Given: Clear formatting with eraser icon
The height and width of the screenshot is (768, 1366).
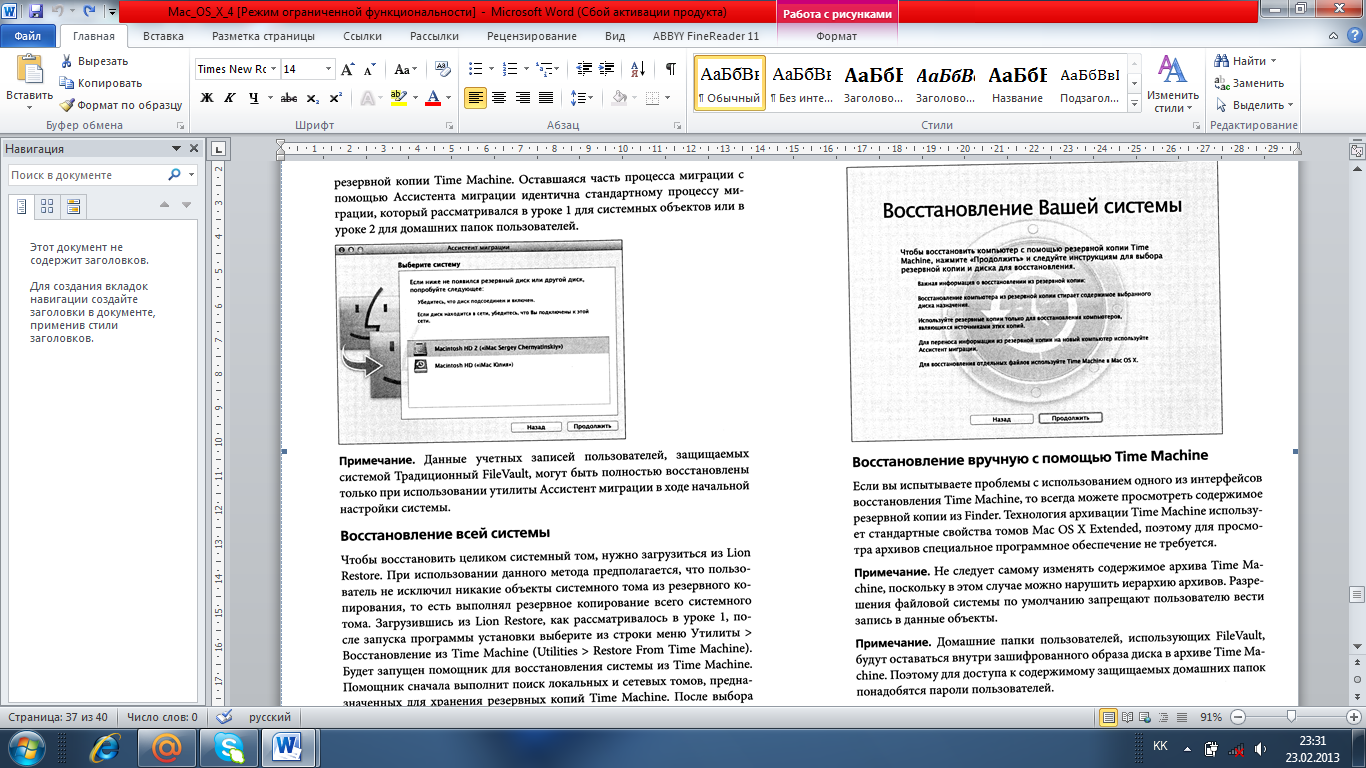Looking at the screenshot, I should (442, 69).
